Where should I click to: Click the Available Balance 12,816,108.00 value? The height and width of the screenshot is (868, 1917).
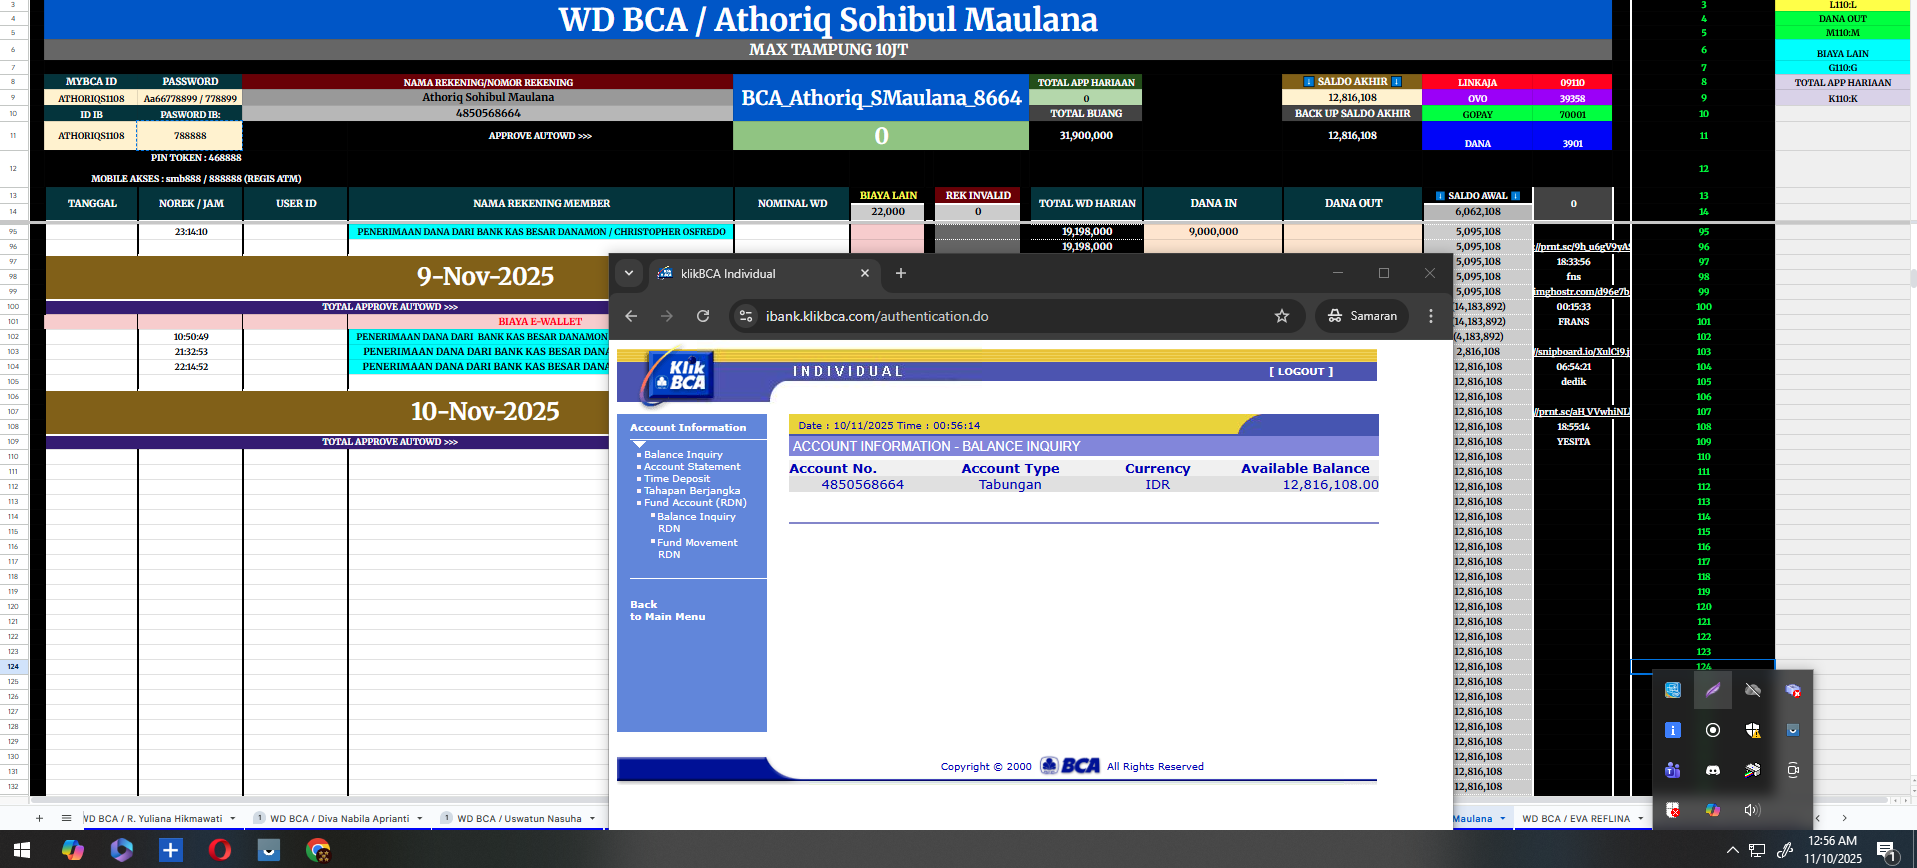tap(1330, 485)
